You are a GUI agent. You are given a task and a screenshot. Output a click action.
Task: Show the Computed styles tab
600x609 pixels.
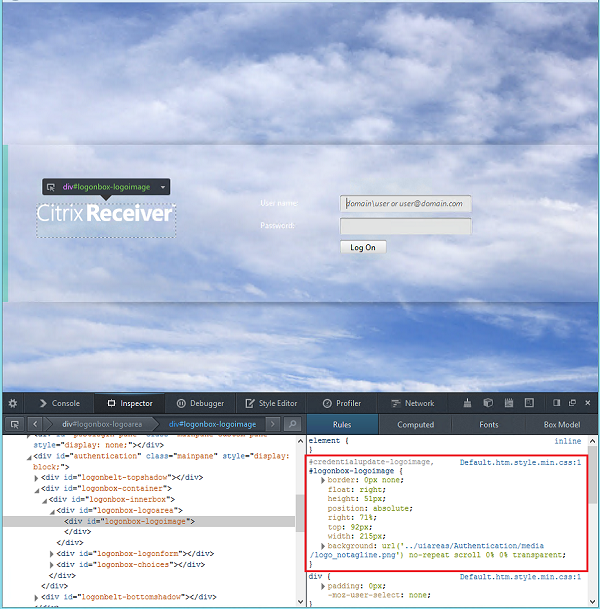(x=415, y=424)
